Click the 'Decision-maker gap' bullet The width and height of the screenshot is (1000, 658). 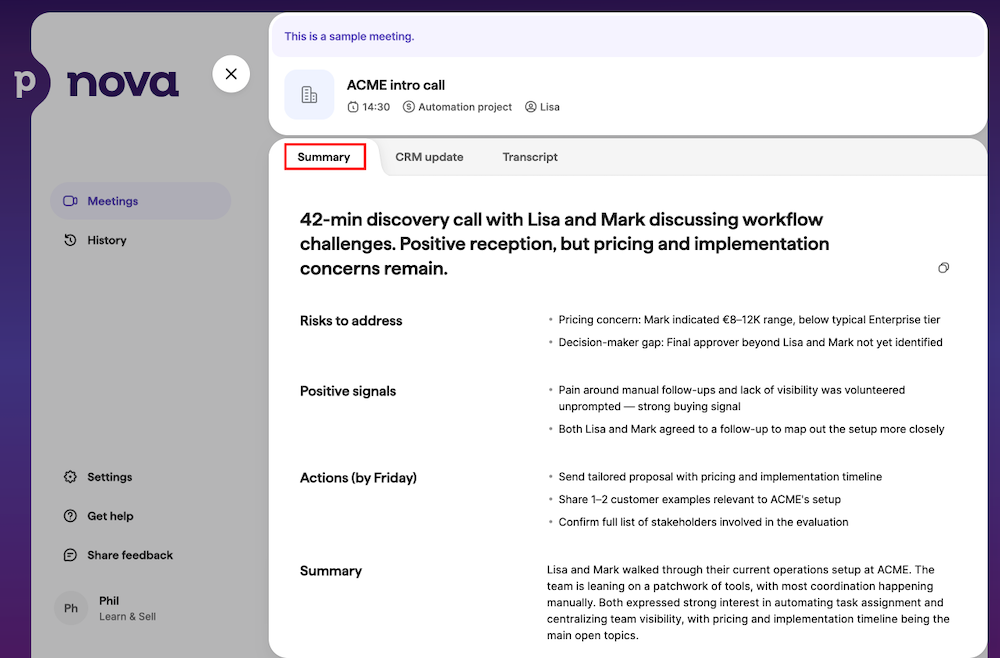(750, 342)
